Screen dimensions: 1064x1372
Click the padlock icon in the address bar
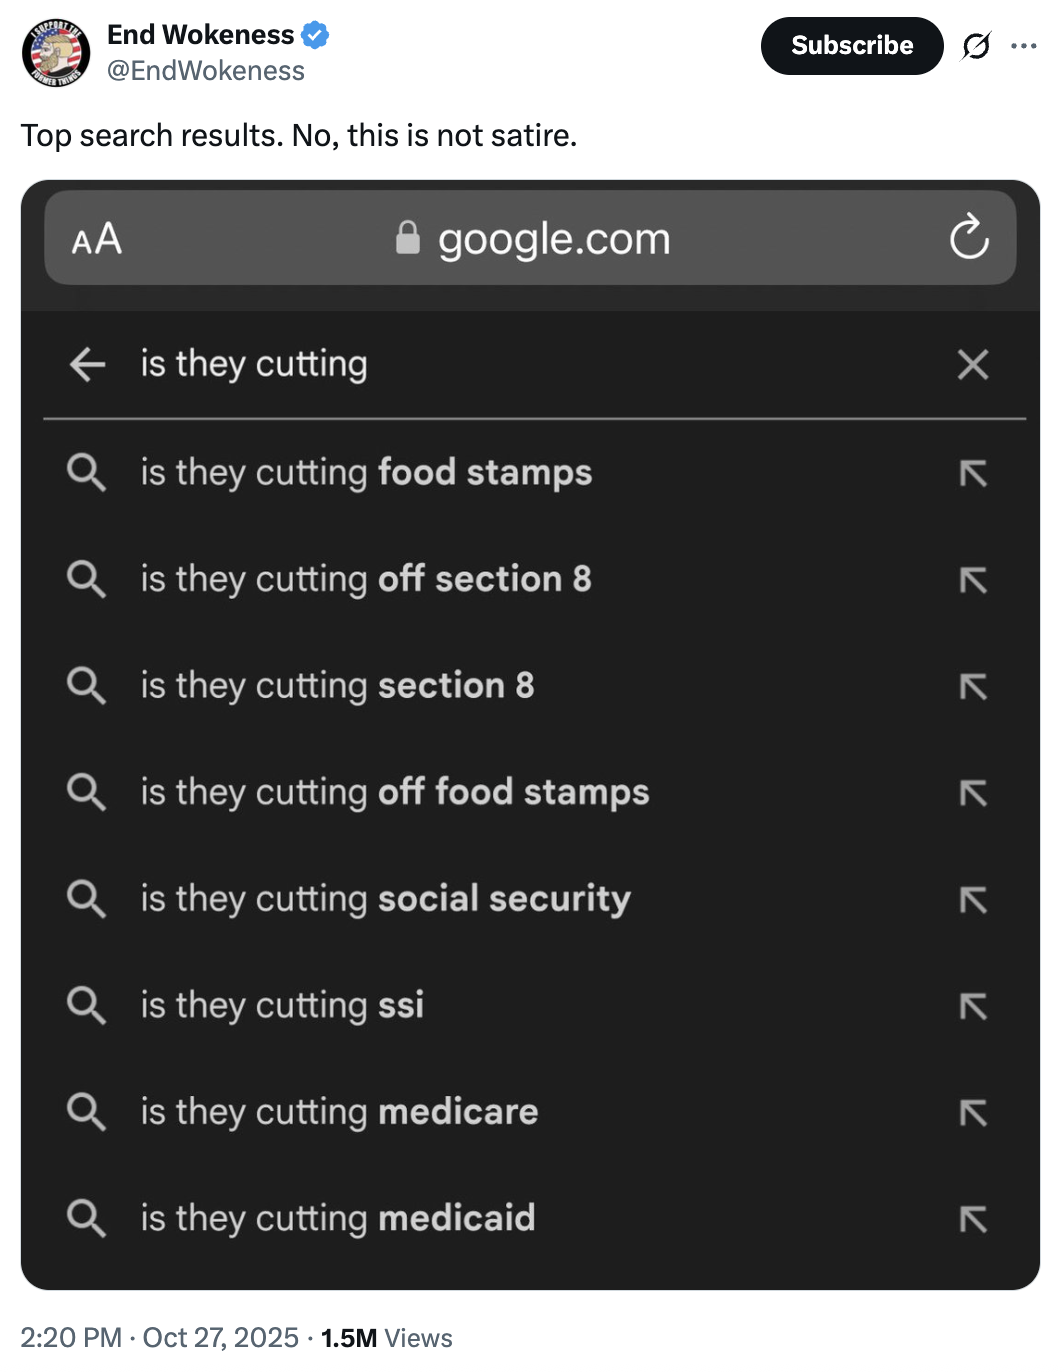[x=406, y=238]
